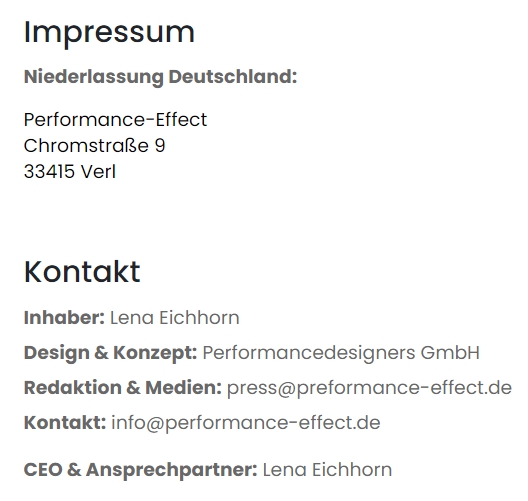Click the word Verl

tap(98, 172)
